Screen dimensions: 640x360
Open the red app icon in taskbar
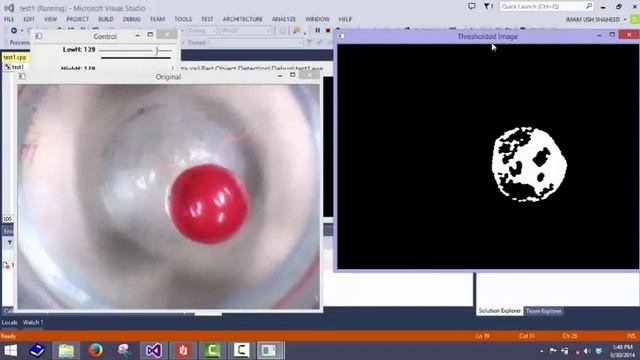183,350
